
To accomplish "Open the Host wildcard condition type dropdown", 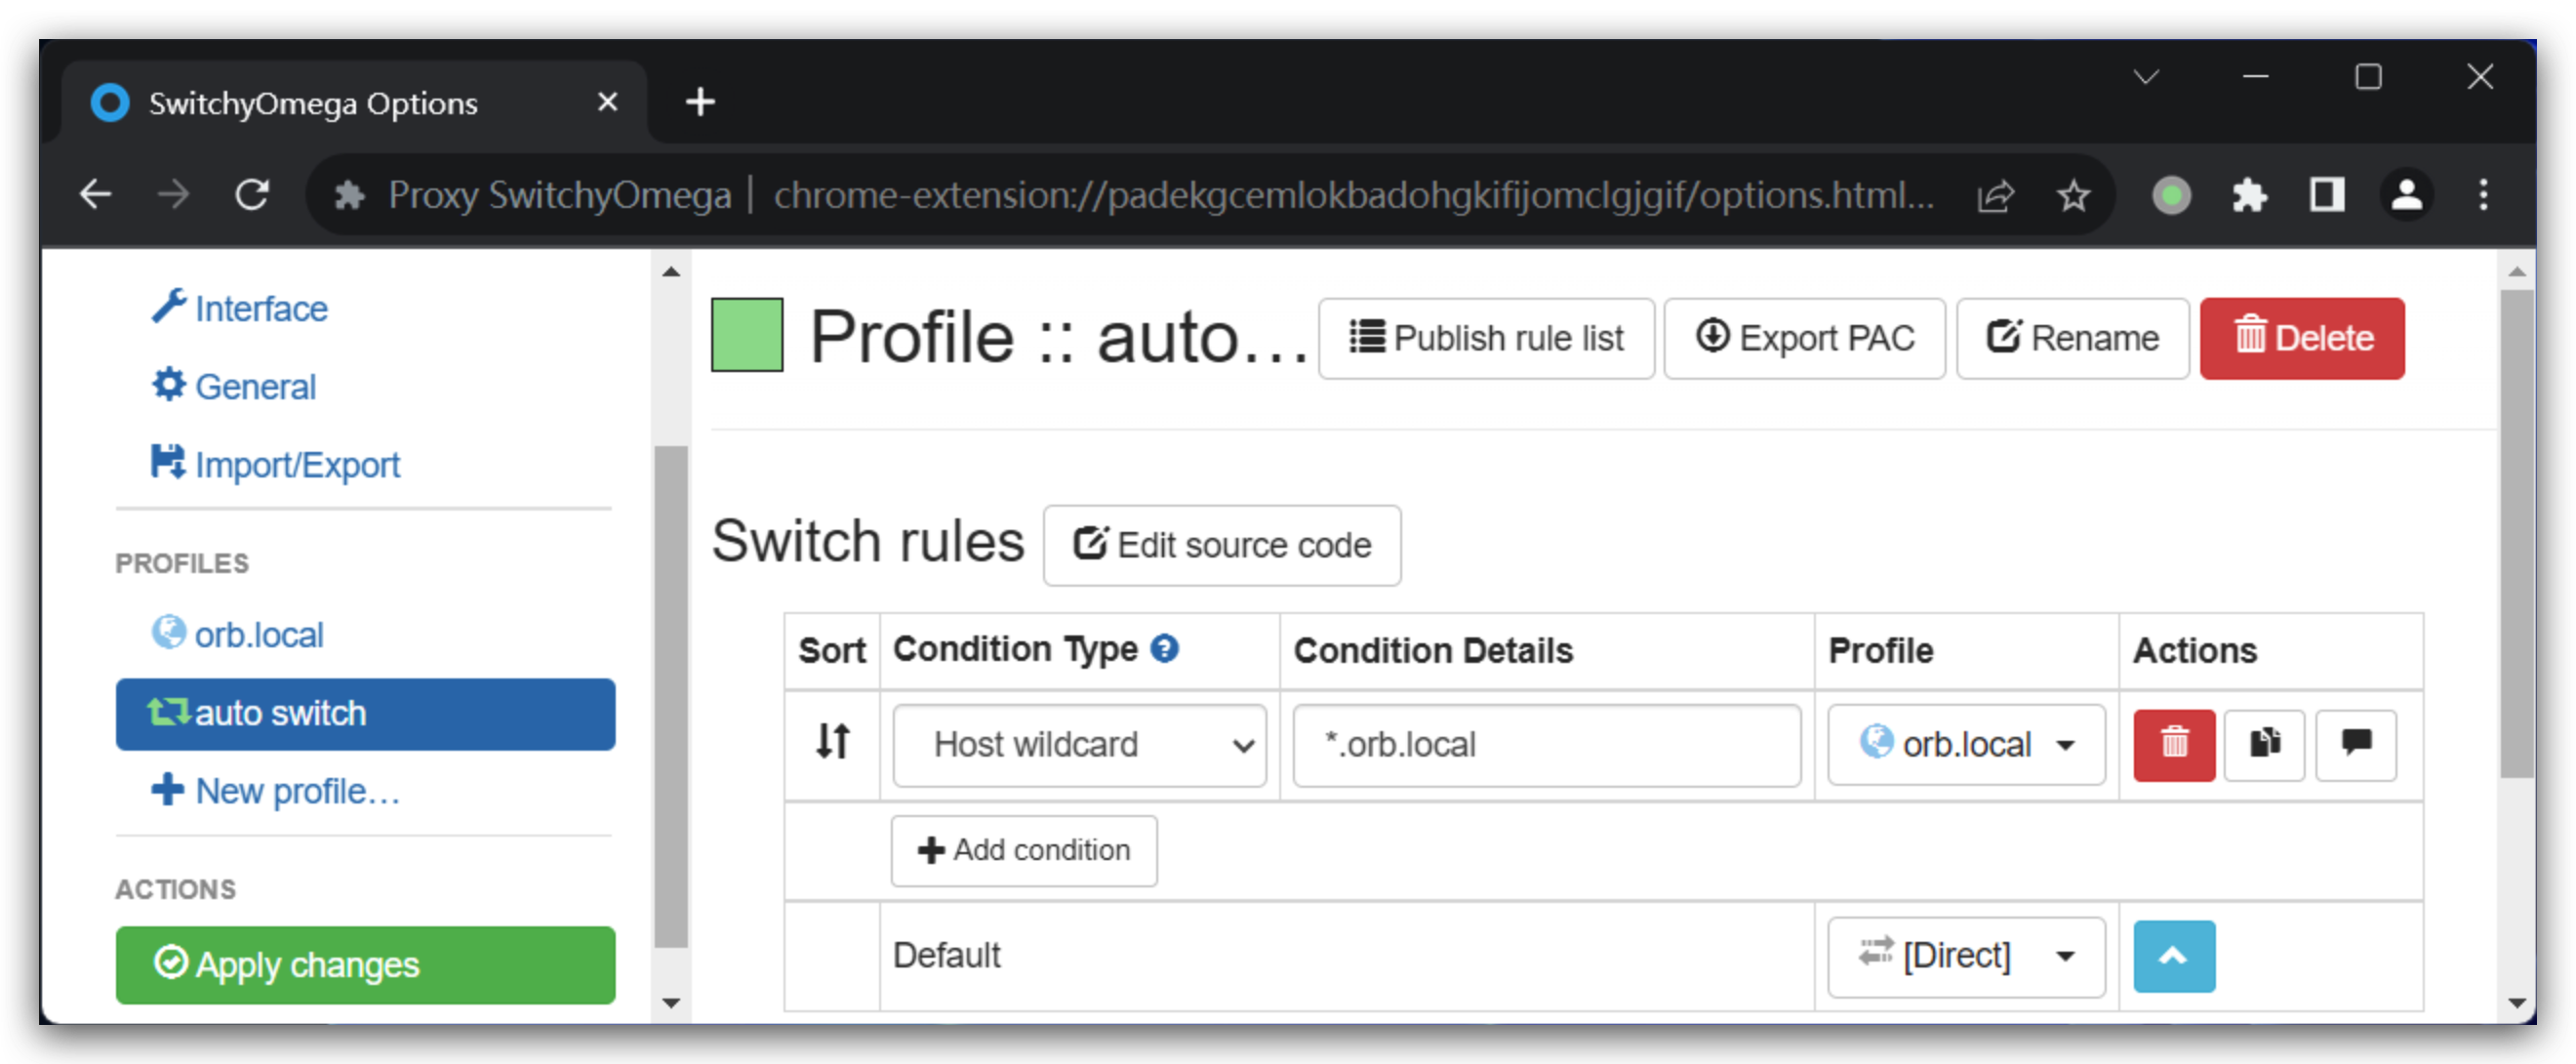I will pos(1079,745).
